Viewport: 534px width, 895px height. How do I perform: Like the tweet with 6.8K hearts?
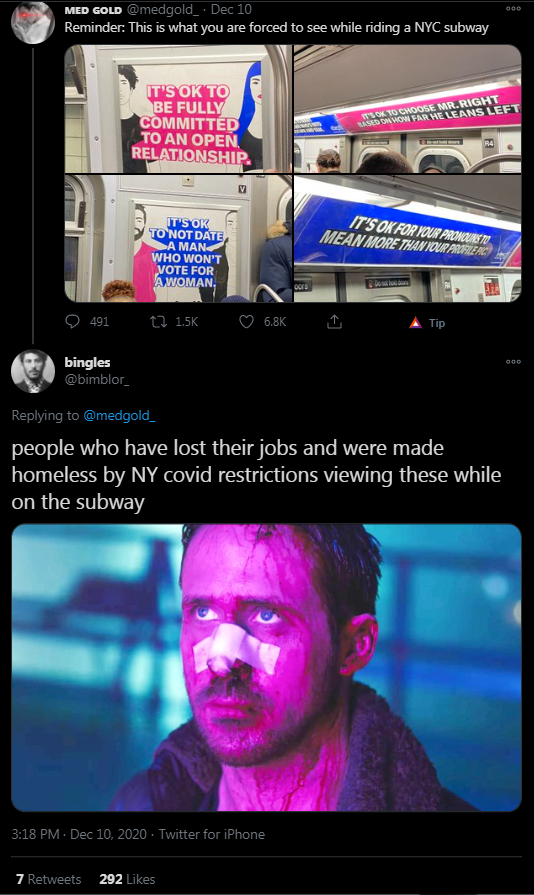pyautogui.click(x=246, y=322)
